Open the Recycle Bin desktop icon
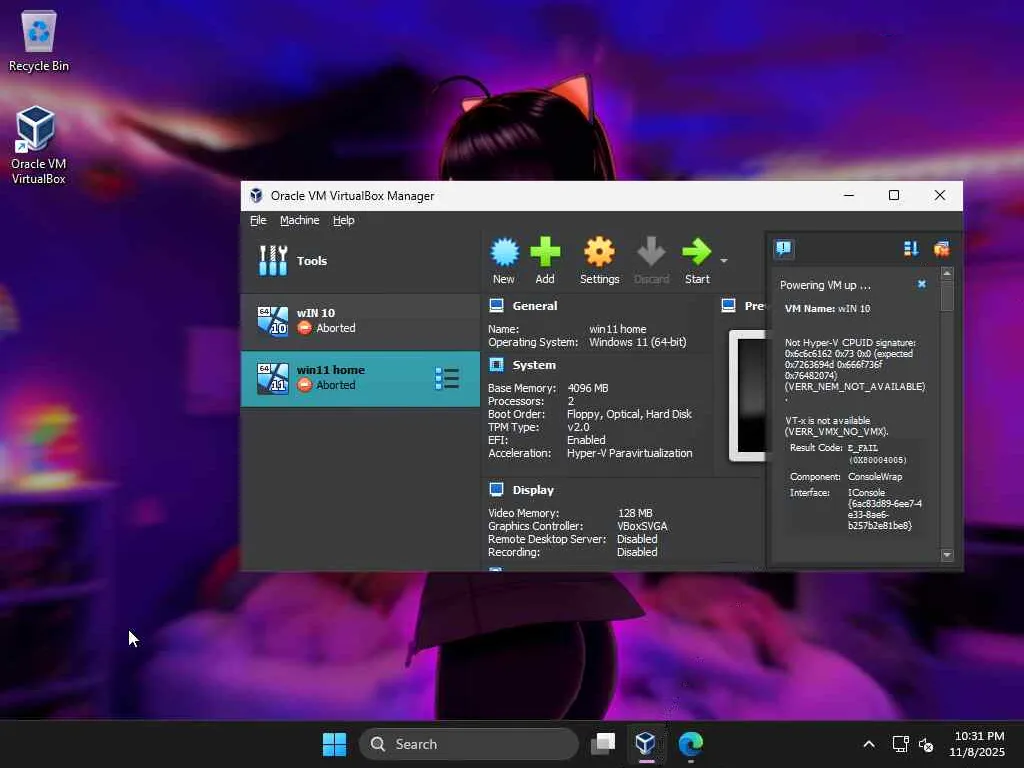1024x768 pixels. [x=39, y=40]
